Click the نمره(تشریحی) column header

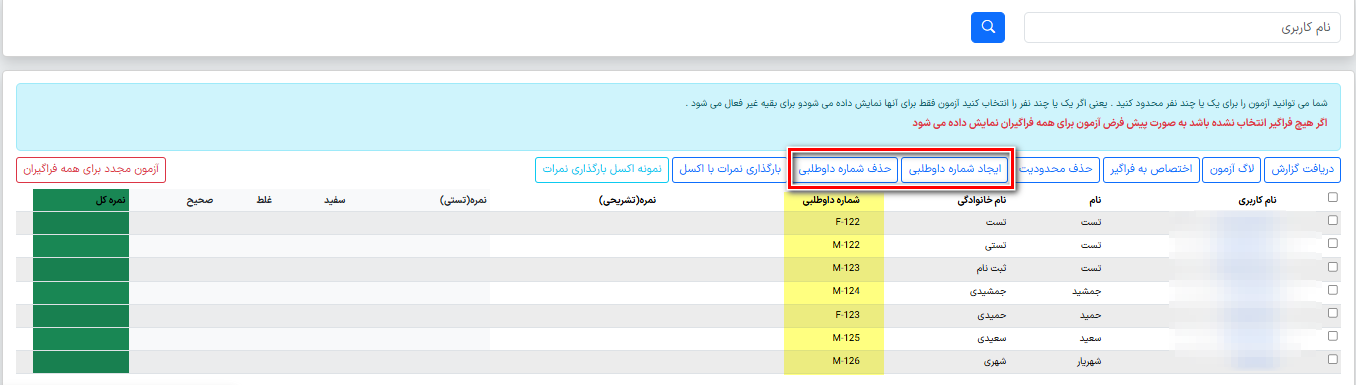coord(627,200)
